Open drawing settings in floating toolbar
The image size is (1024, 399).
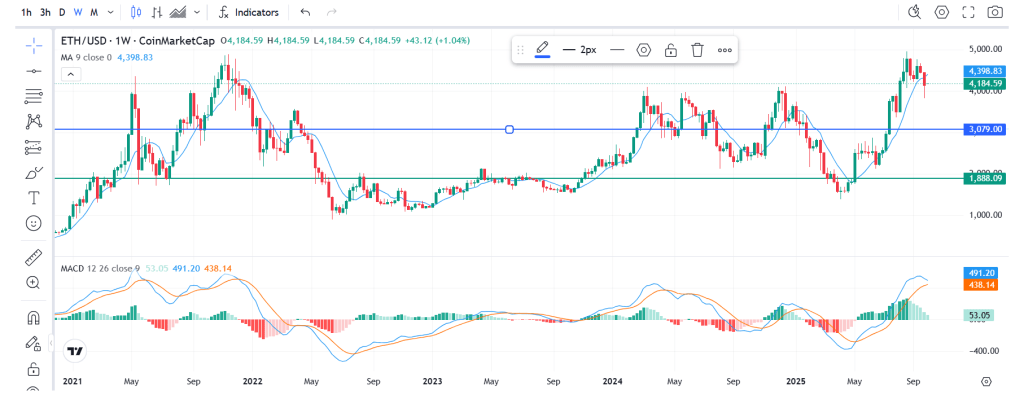pyautogui.click(x=644, y=50)
